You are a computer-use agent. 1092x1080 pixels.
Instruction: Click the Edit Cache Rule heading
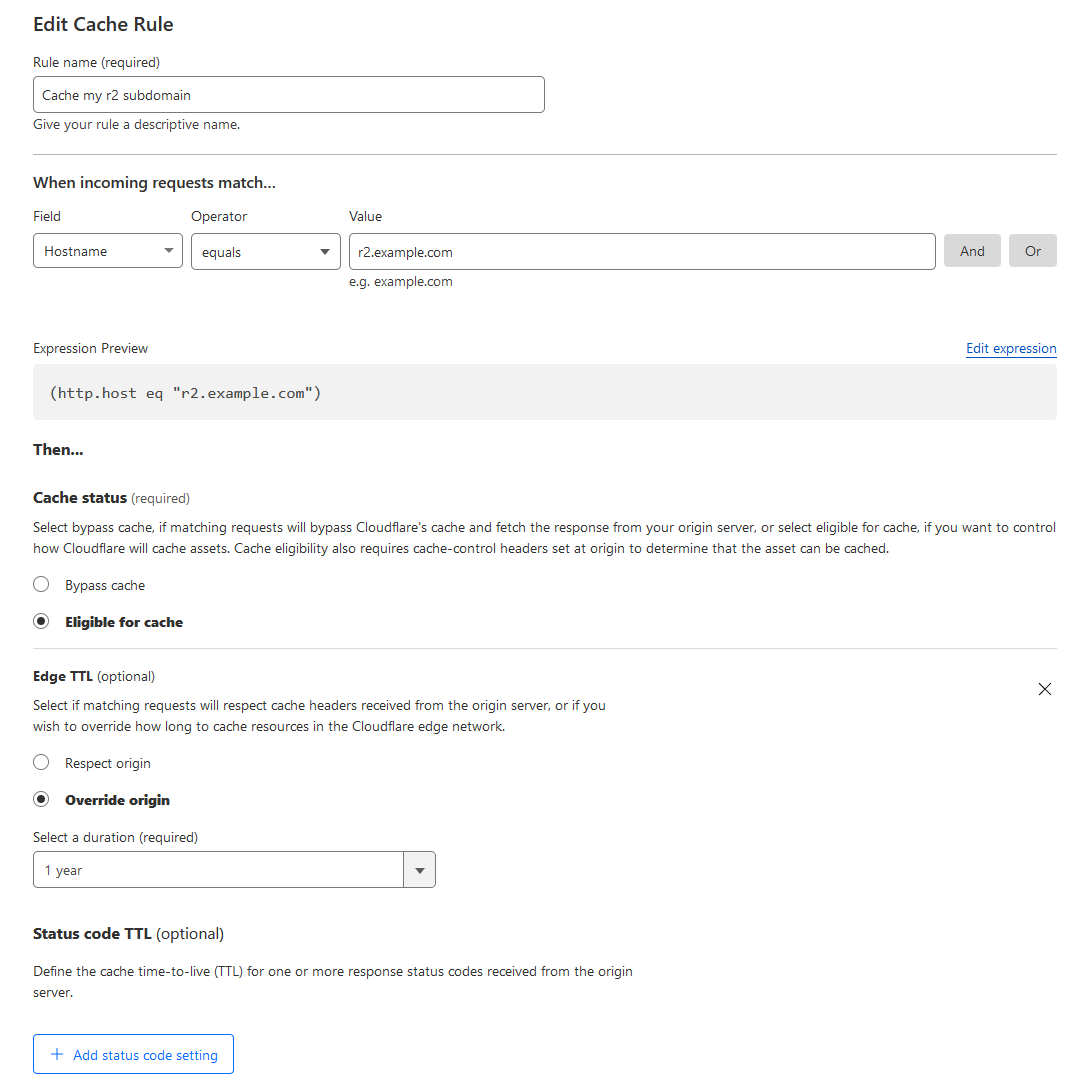103,24
